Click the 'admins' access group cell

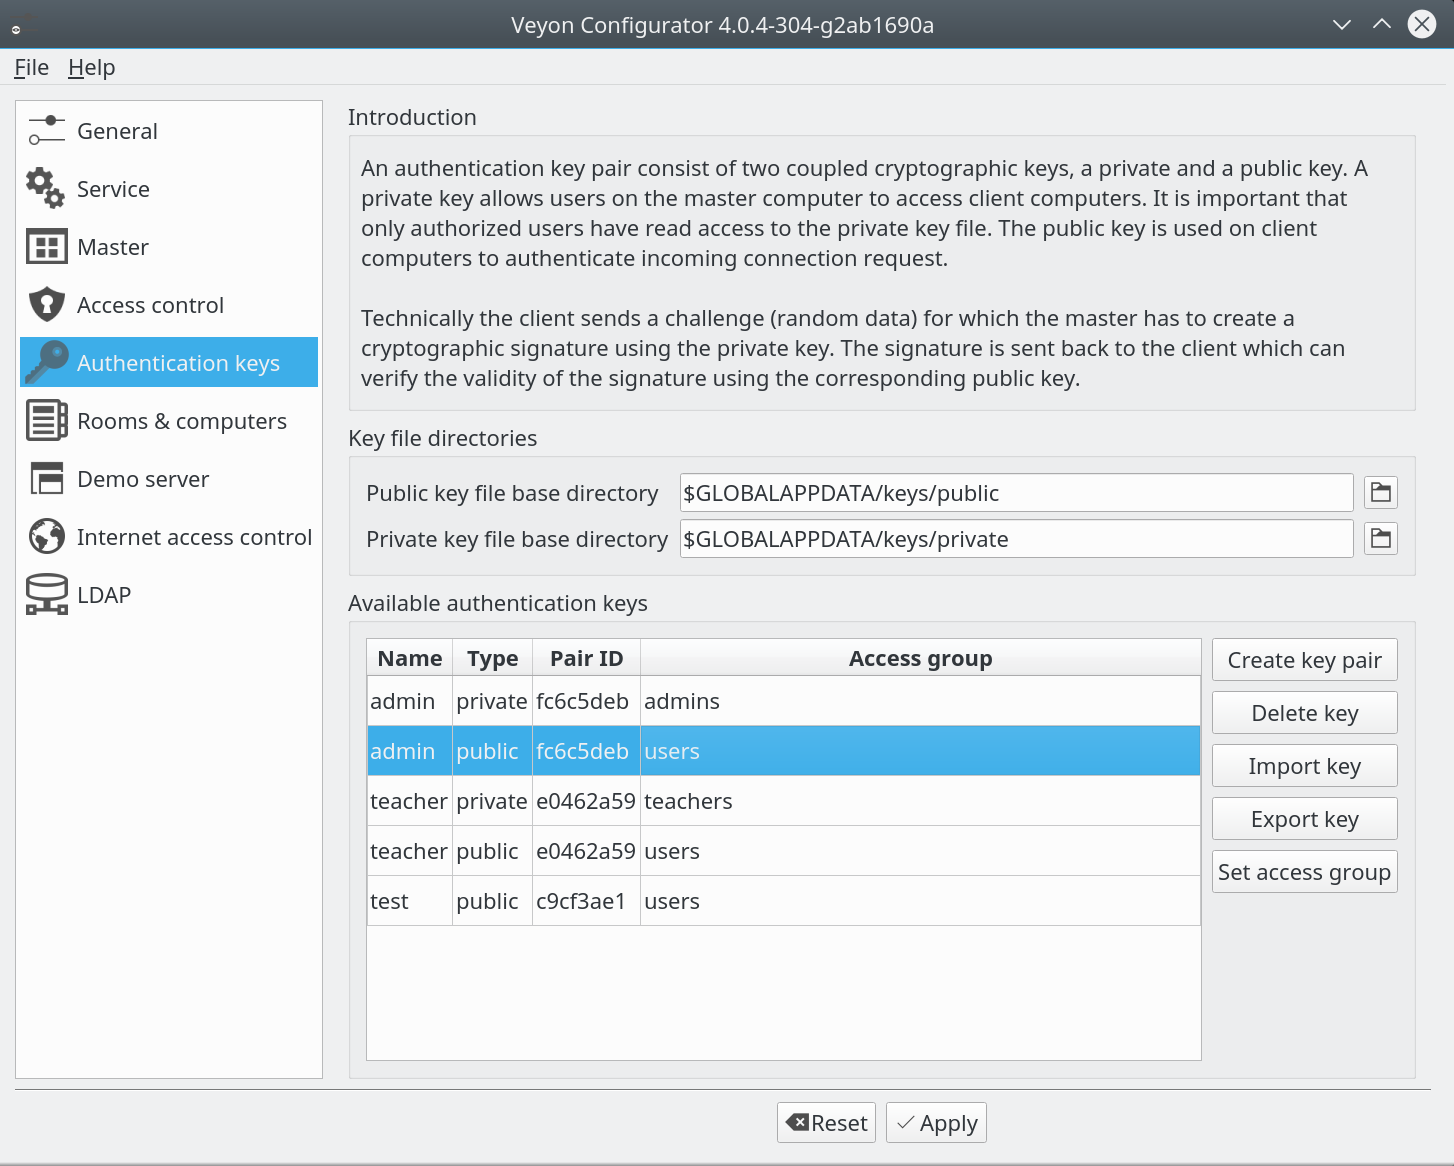coord(920,701)
